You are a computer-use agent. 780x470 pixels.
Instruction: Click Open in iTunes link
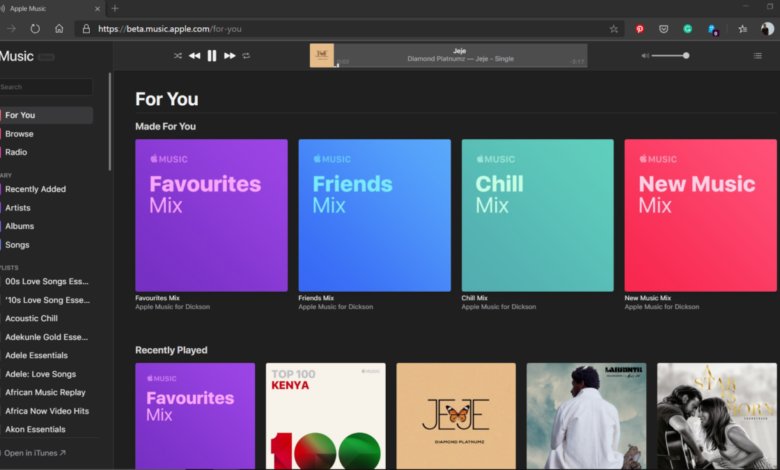coord(34,453)
